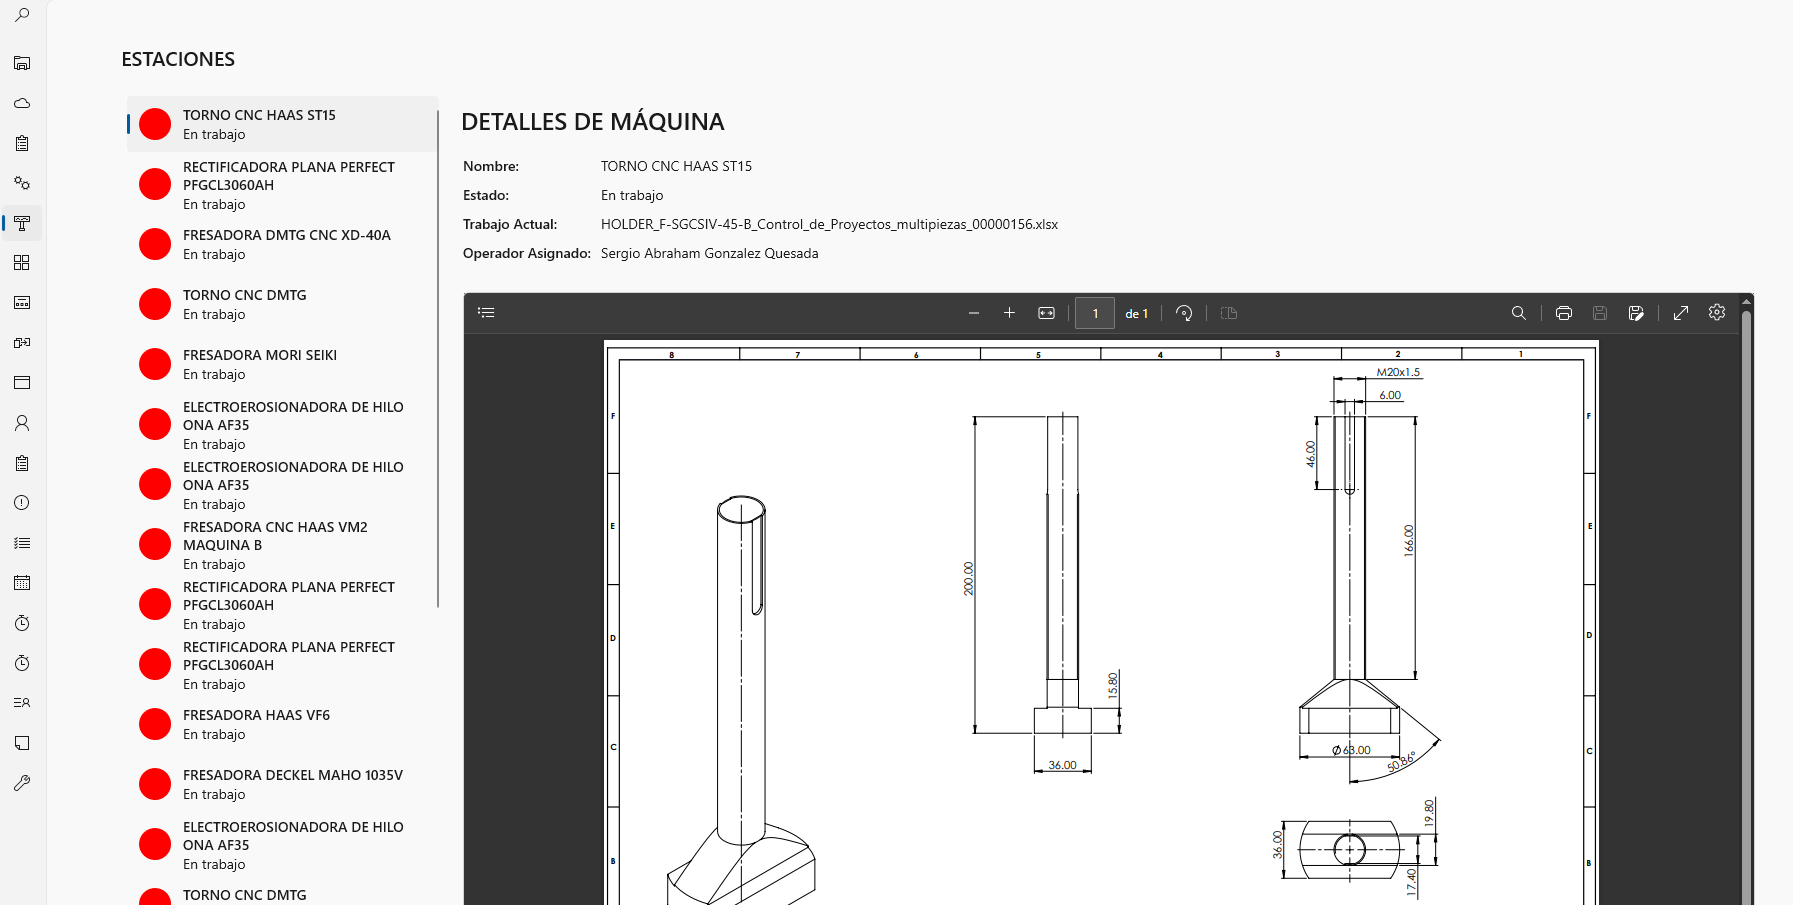Open the PDF viewer settings gear
Screen dimensions: 1793x905
pyautogui.click(x=1717, y=313)
